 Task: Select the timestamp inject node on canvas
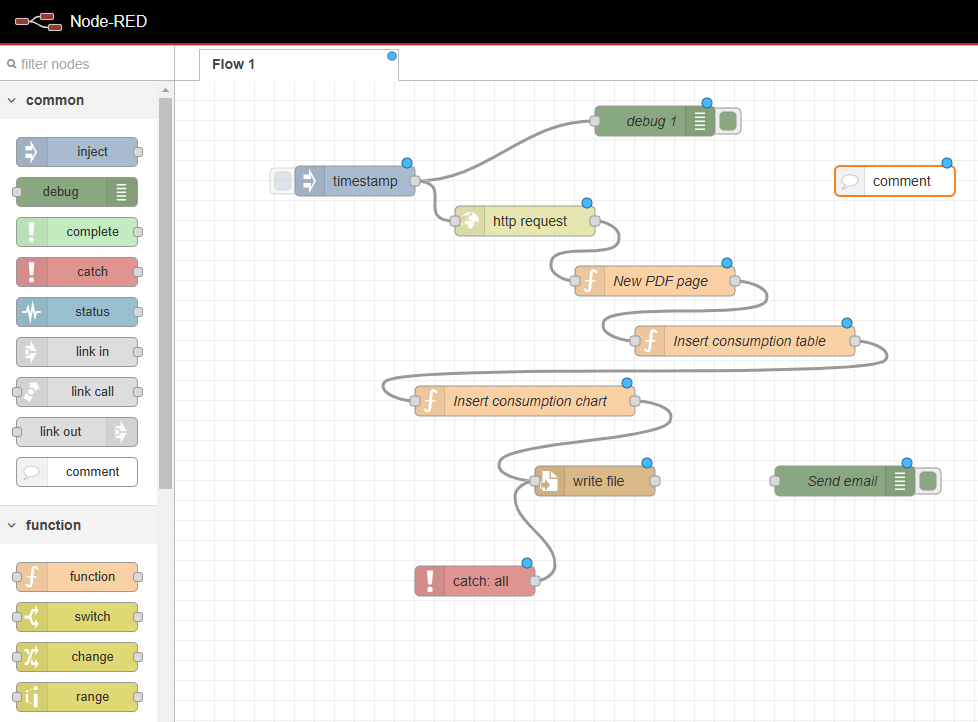click(355, 181)
